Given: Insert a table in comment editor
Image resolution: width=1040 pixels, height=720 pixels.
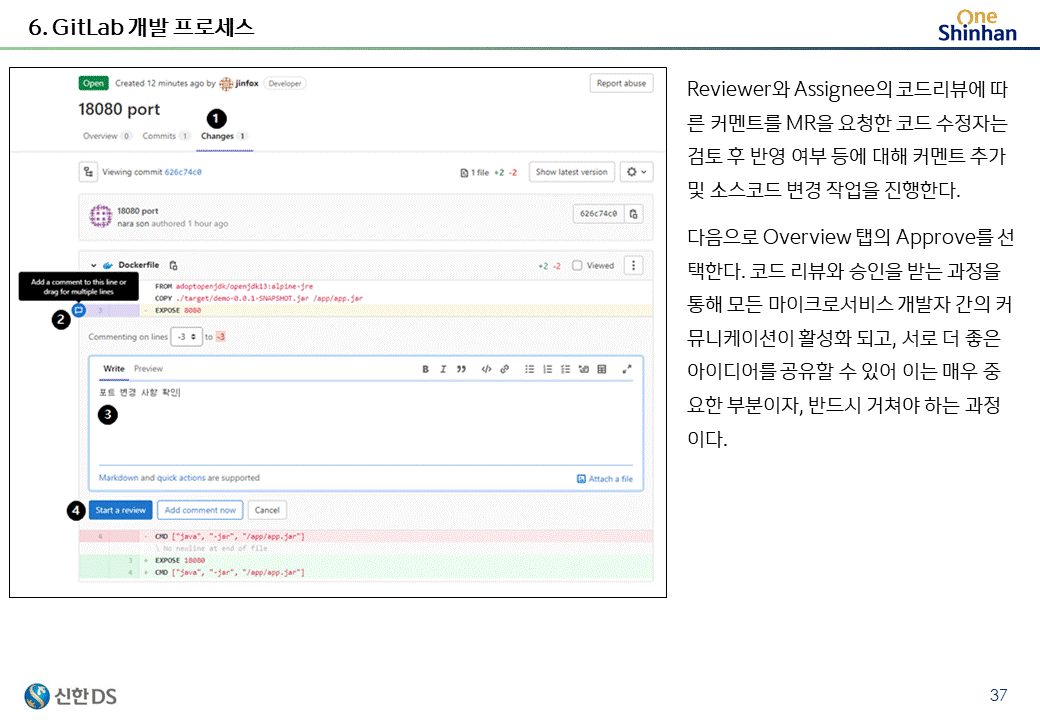Looking at the screenshot, I should point(602,369).
